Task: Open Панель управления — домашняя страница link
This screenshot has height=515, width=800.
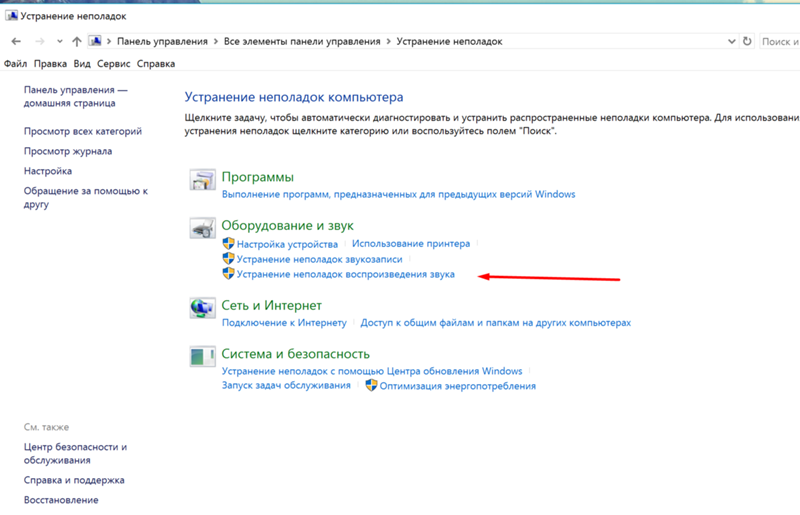Action: pos(76,96)
